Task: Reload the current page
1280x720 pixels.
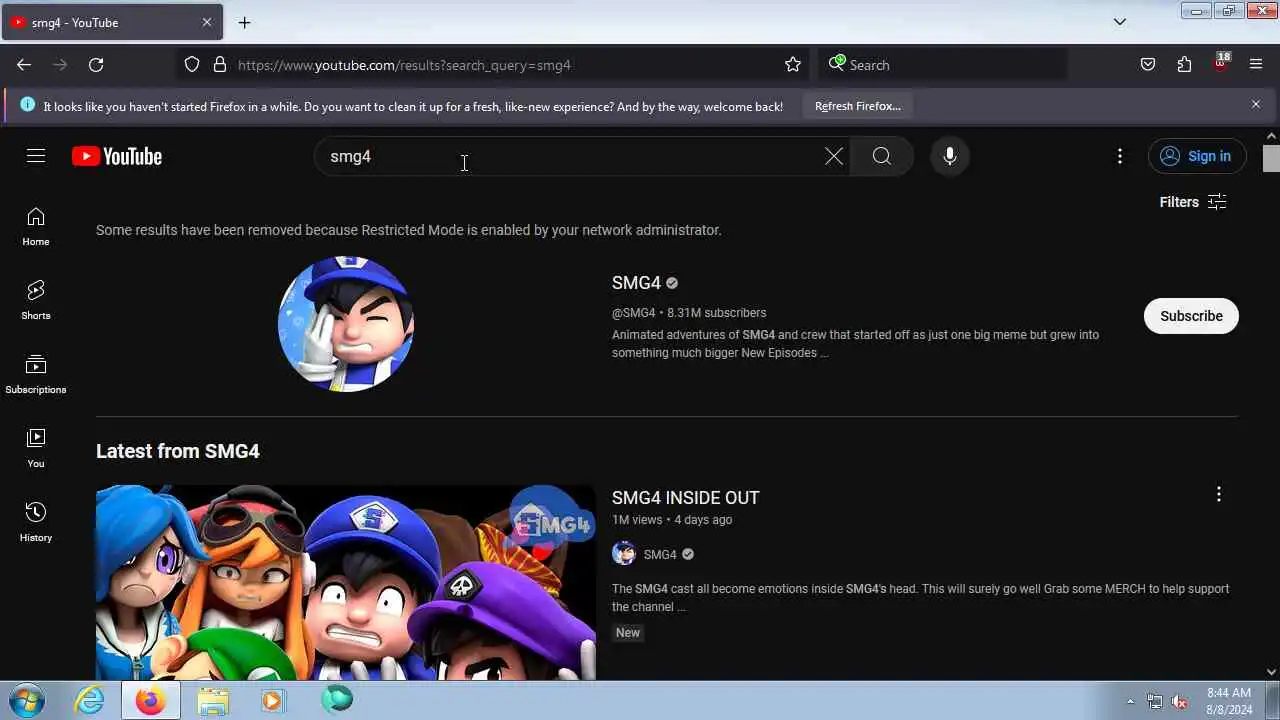Action: pyautogui.click(x=96, y=65)
